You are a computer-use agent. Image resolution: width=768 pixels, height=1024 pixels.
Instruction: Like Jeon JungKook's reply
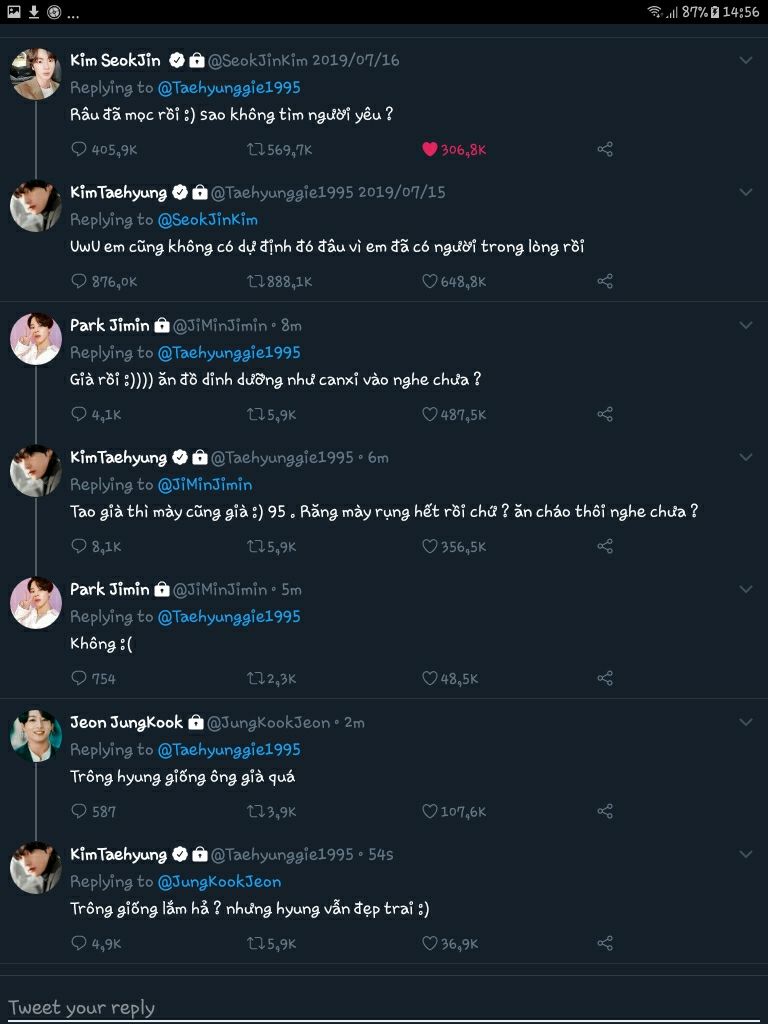[430, 811]
